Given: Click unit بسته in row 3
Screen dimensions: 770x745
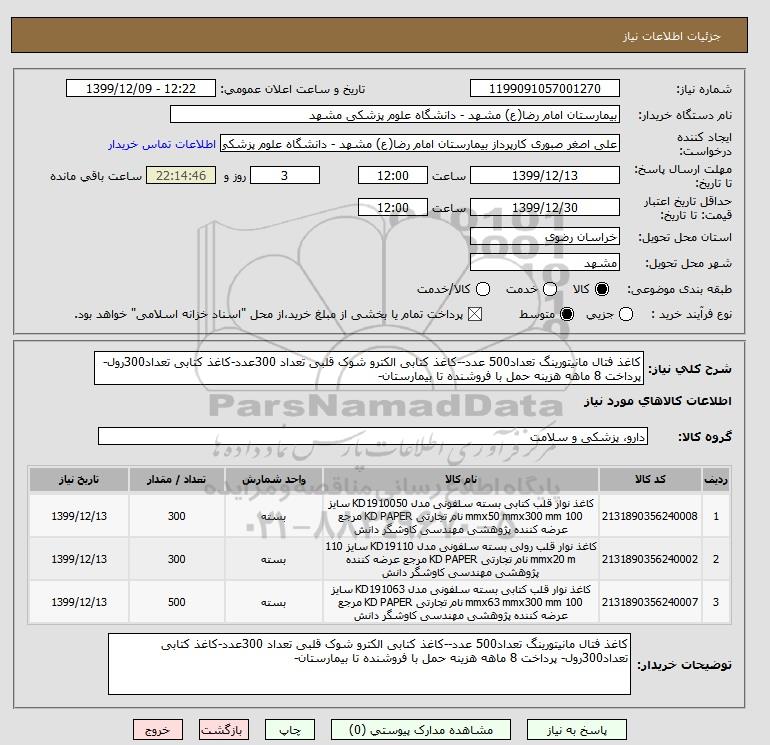Looking at the screenshot, I should point(274,602).
